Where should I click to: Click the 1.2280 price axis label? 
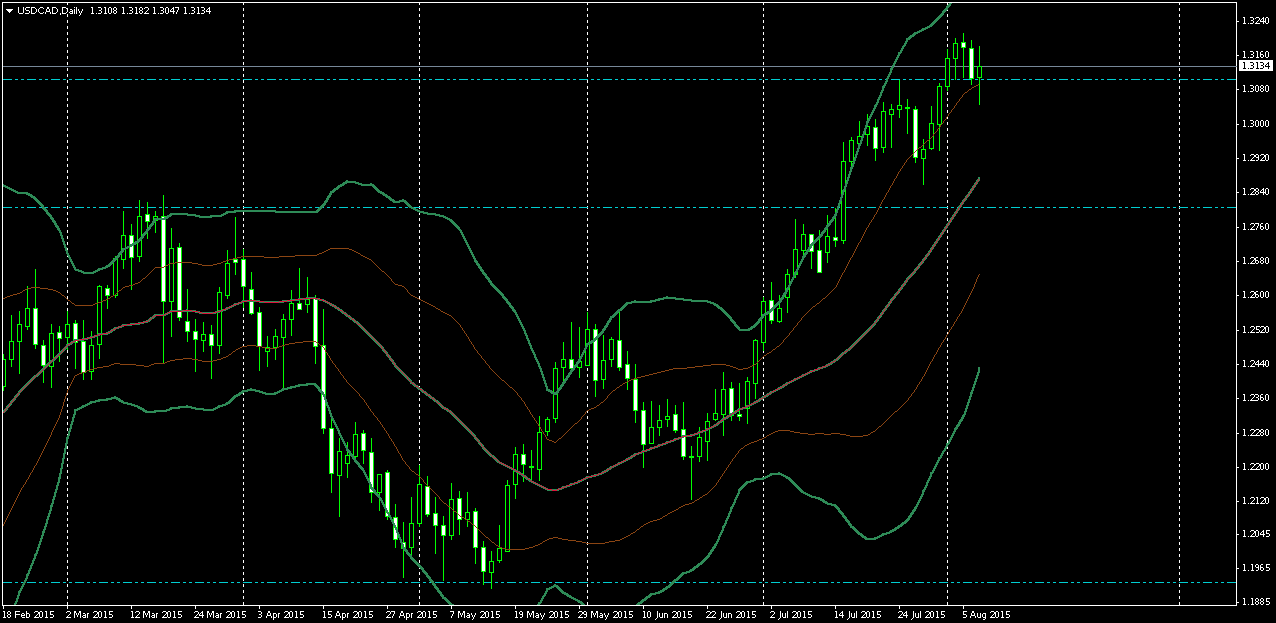[1254, 433]
